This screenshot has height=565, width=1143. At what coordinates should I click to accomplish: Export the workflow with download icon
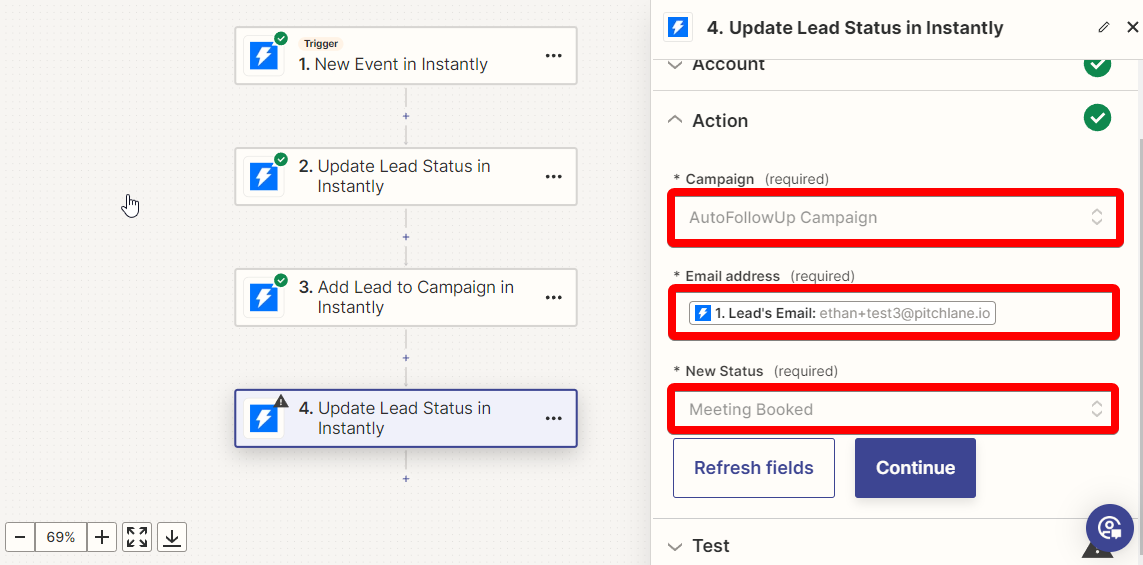click(x=172, y=537)
